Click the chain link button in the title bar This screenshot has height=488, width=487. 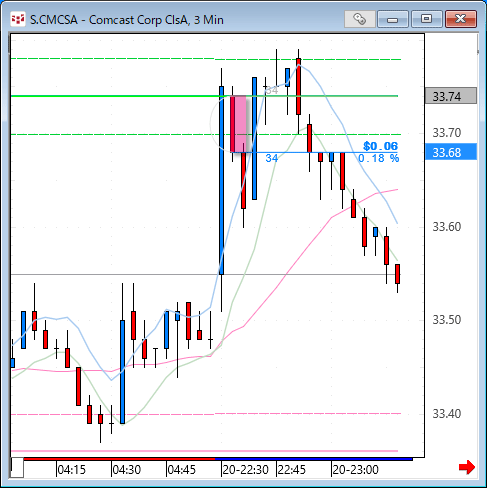pyautogui.click(x=359, y=19)
